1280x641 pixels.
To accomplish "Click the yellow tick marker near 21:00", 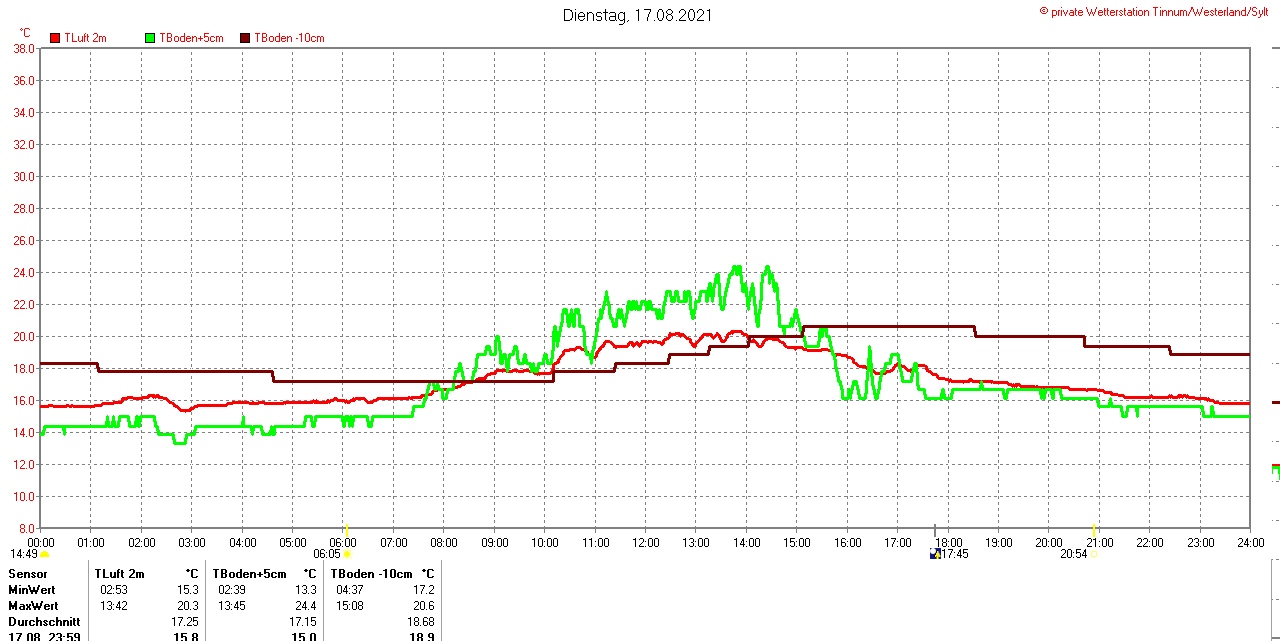I will coord(1095,528).
